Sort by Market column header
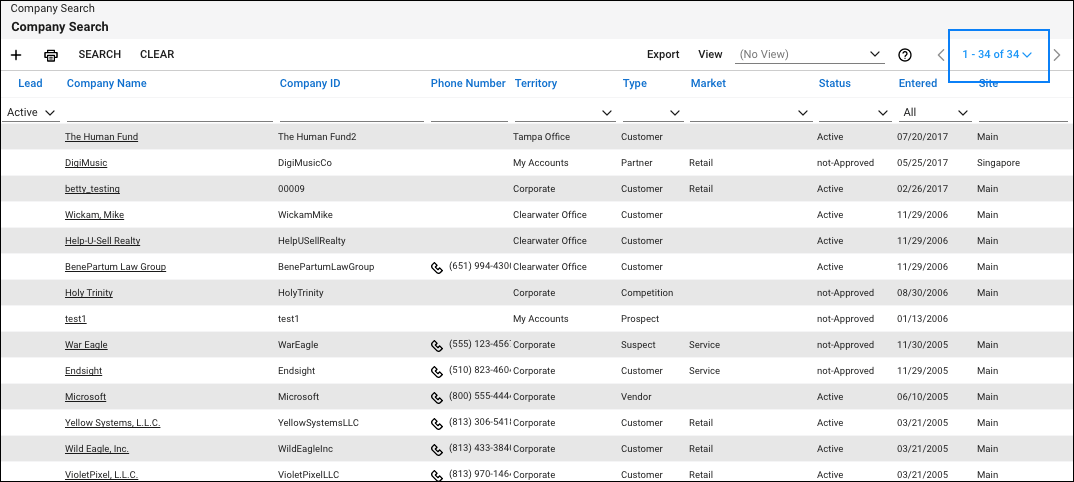Image resolution: width=1074 pixels, height=482 pixels. click(x=708, y=84)
